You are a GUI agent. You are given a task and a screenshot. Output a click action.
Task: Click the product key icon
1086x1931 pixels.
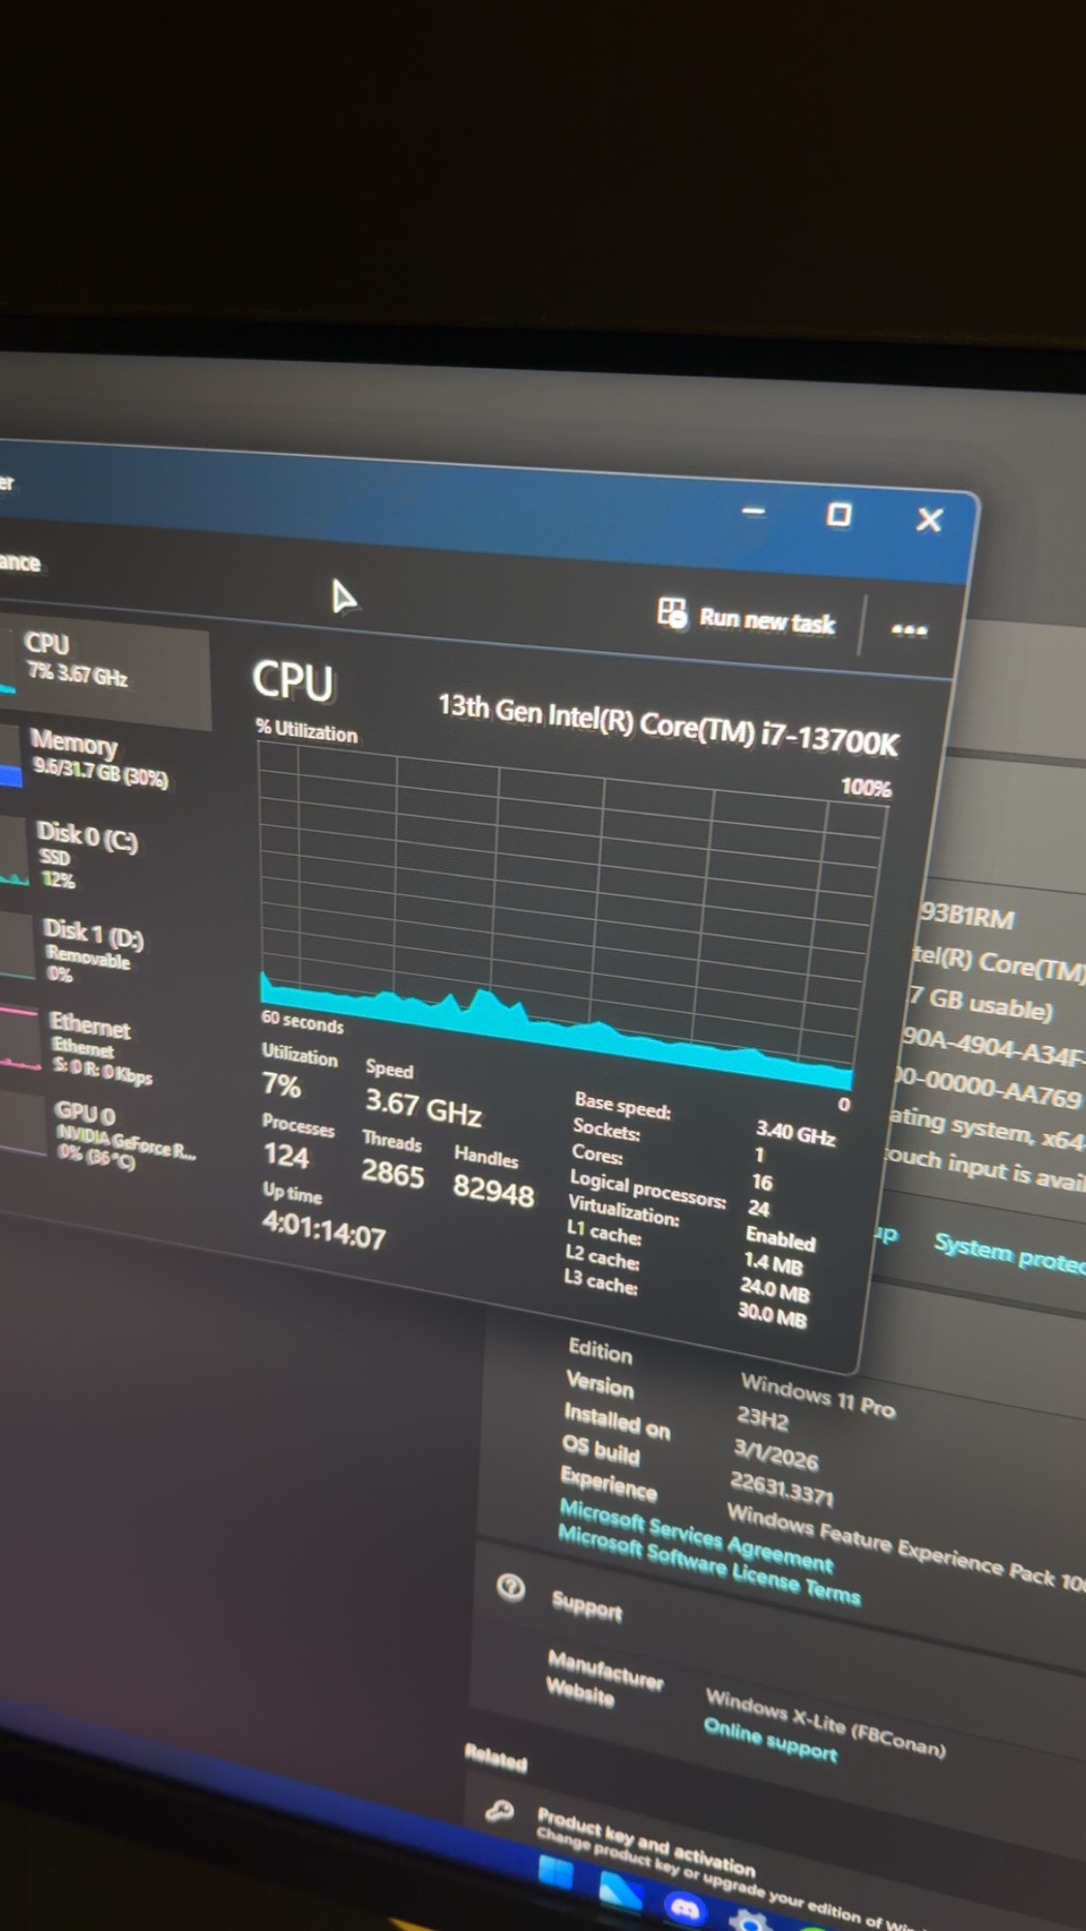pyautogui.click(x=499, y=1811)
